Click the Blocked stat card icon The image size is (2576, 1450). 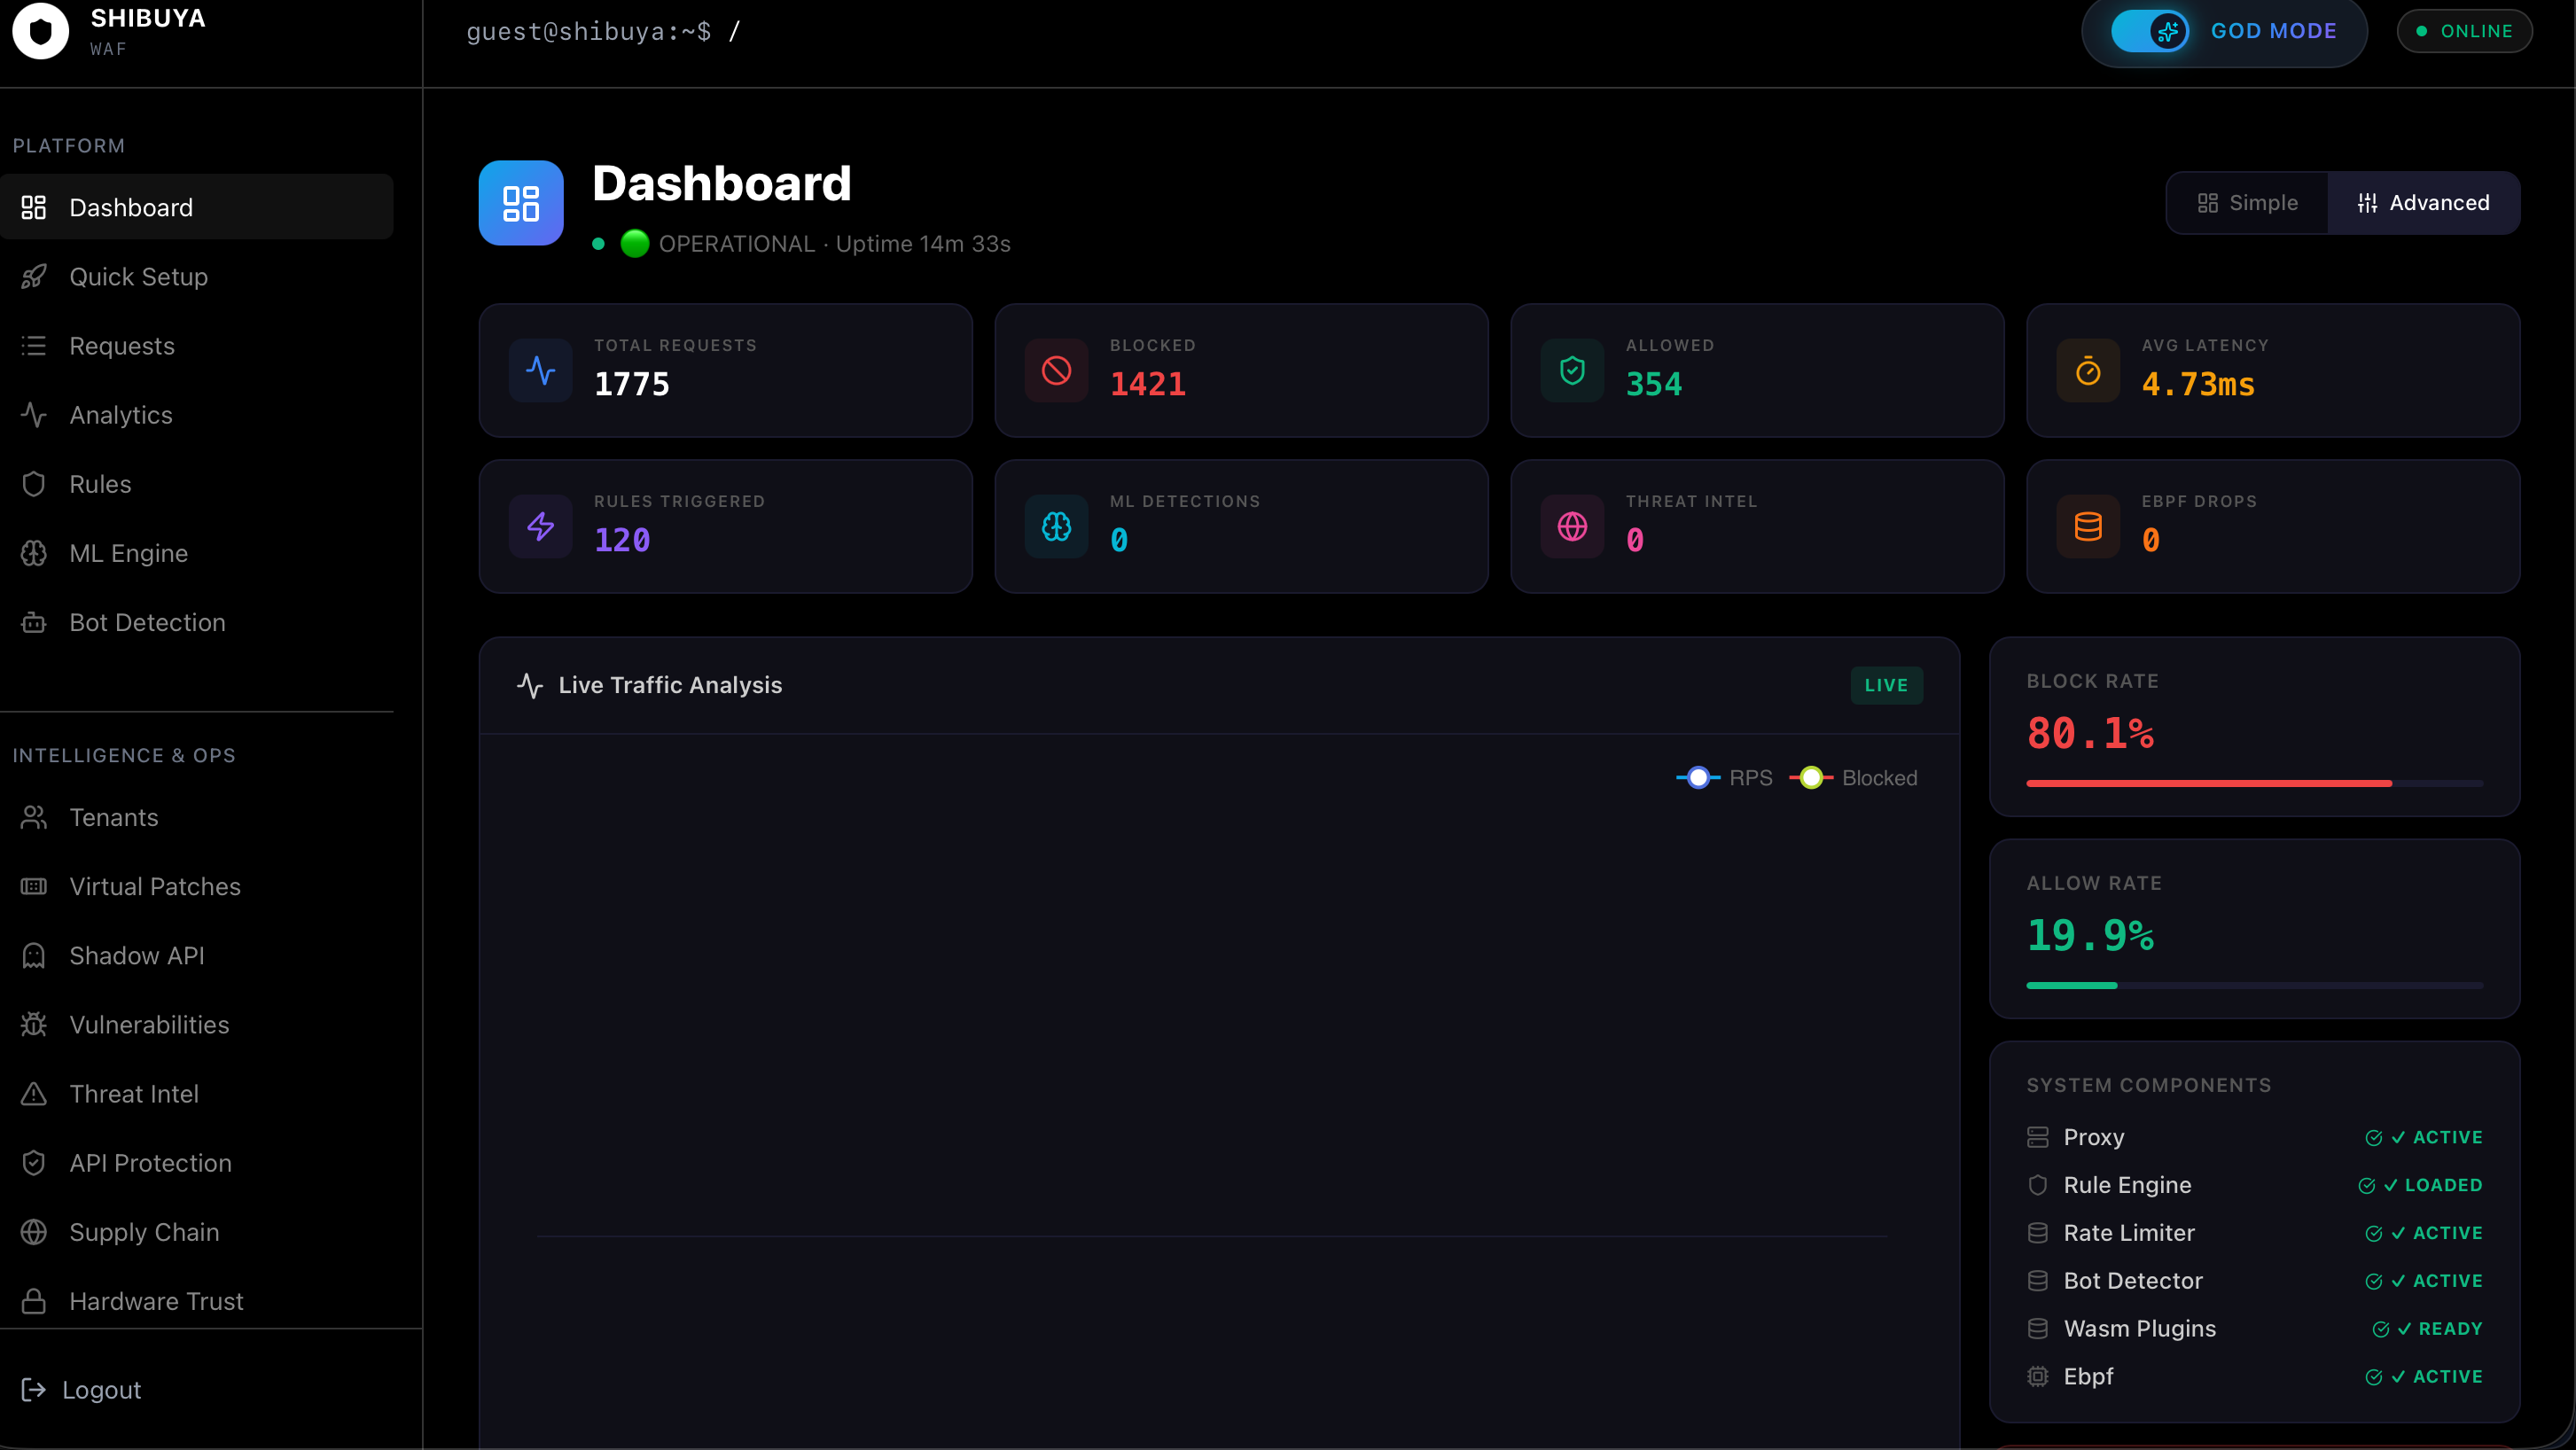coord(1056,371)
